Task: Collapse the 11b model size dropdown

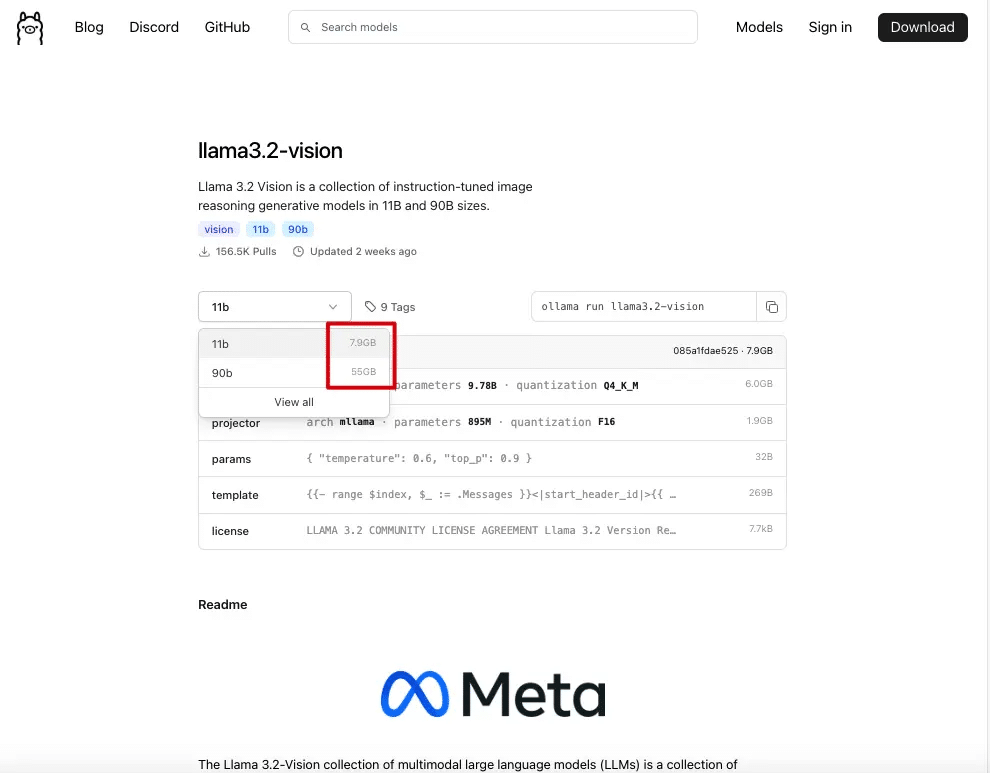Action: coord(275,307)
